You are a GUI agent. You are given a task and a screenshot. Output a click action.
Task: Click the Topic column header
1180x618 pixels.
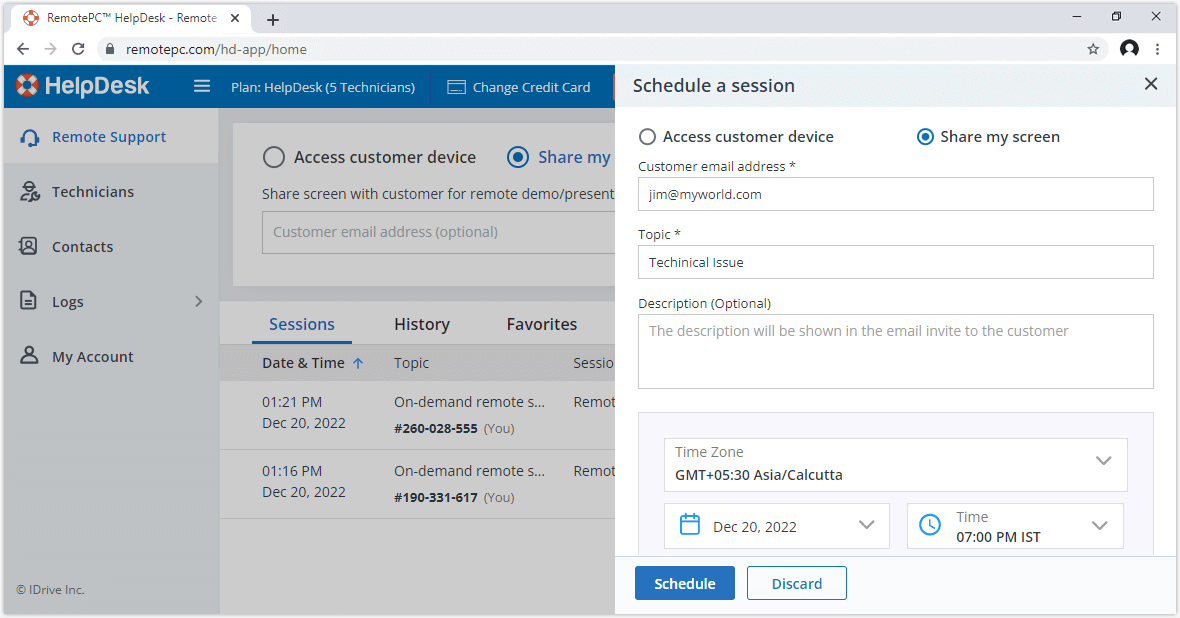(412, 363)
